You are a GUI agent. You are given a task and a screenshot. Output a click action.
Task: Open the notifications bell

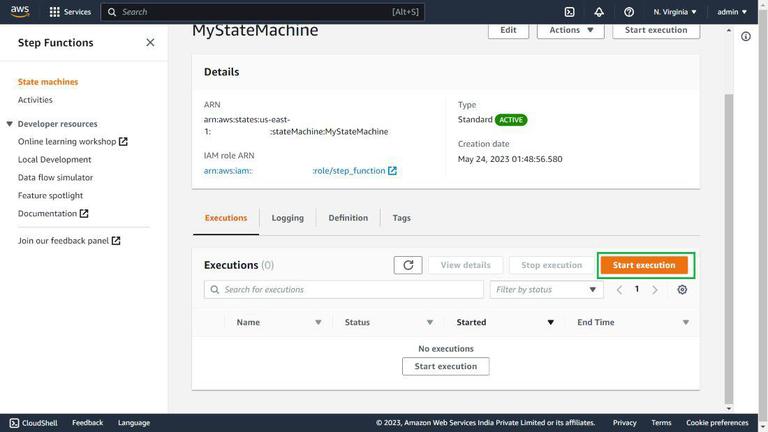tap(599, 12)
